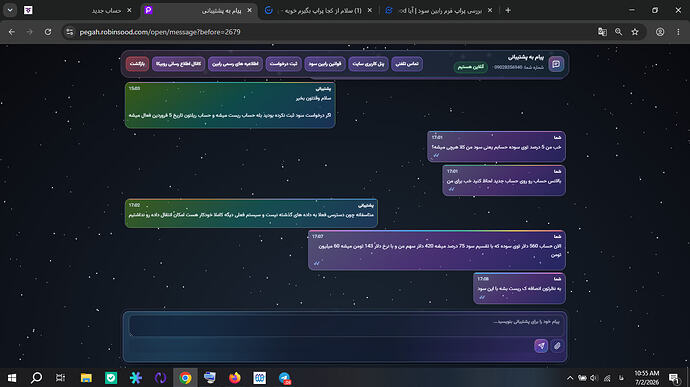Viewport: 690px width, 387px height.
Task: Open Chrome three-dot menu
Action: [678, 32]
